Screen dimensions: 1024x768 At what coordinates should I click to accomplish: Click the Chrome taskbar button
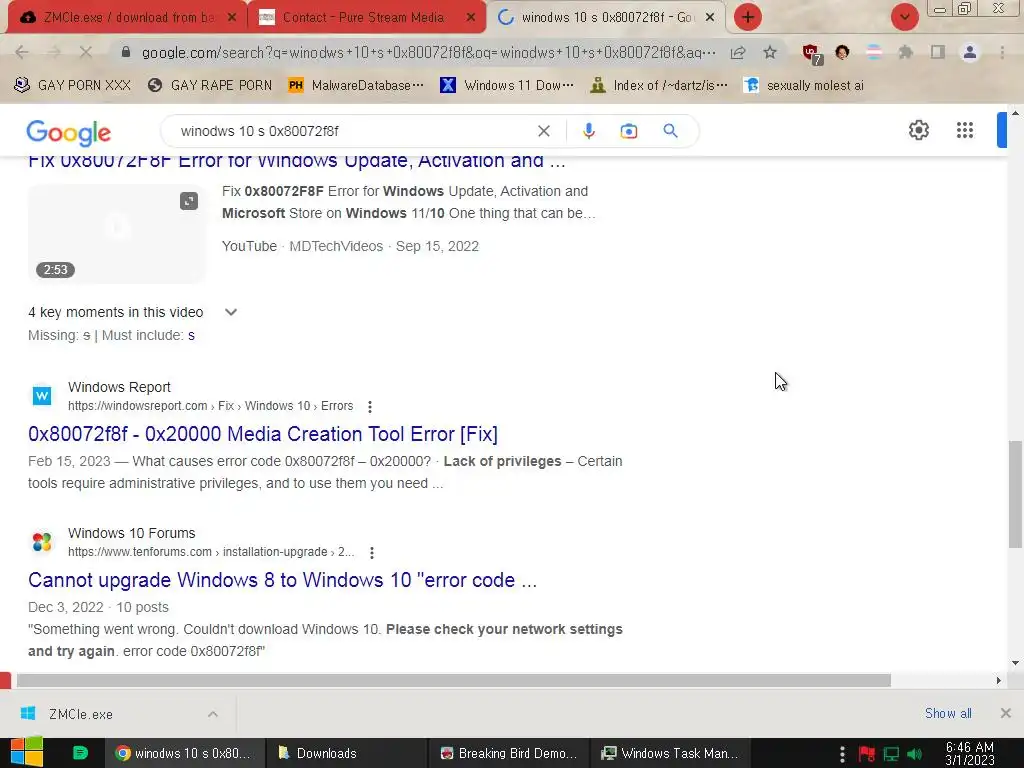[x=185, y=753]
